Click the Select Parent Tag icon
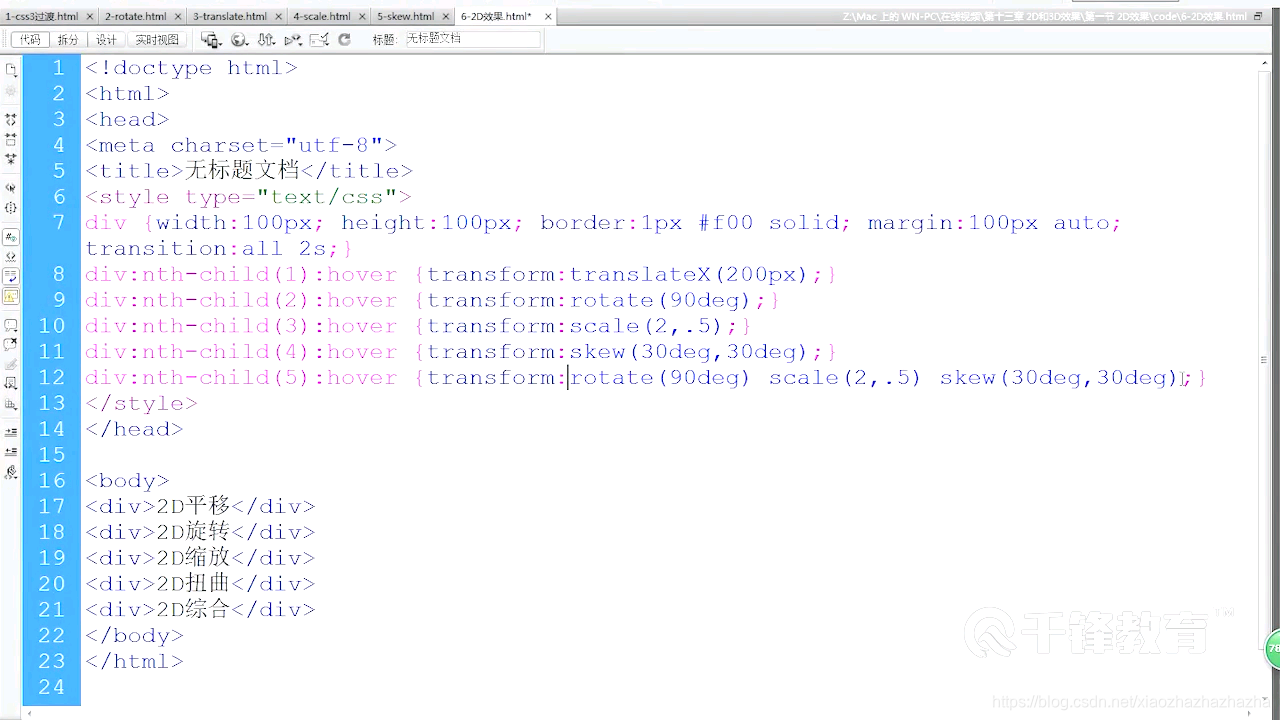Screen dimensions: 1280x720 click(x=11, y=188)
